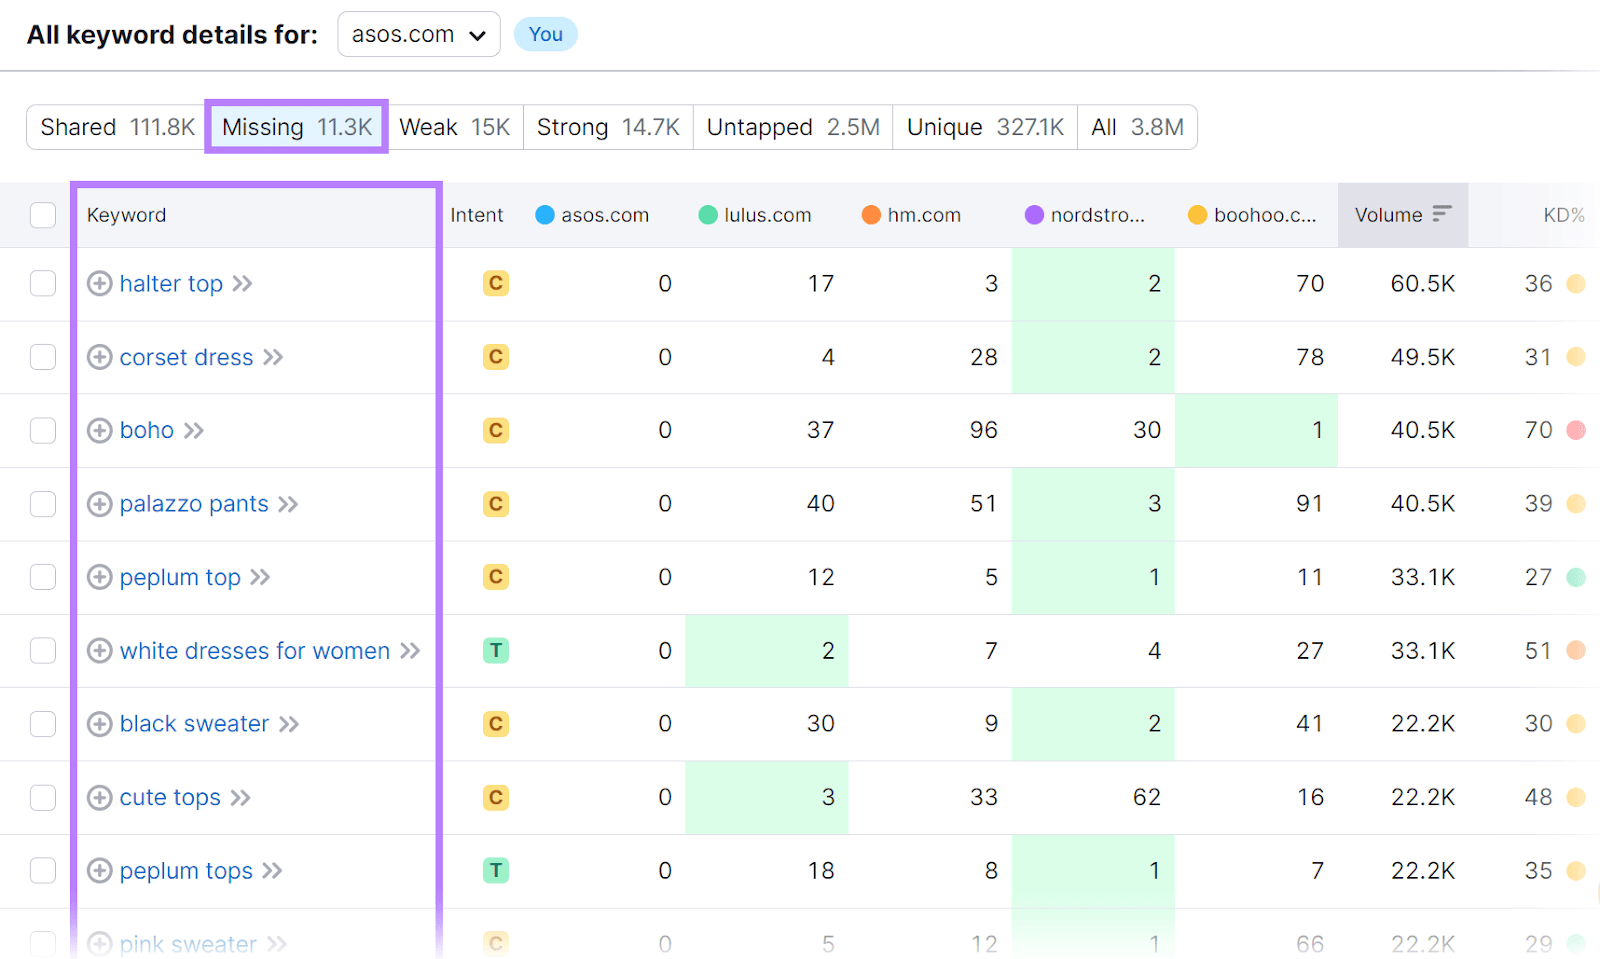This screenshot has width=1600, height=959.
Task: Click the purple dot next to nordstrom column
Action: [x=1033, y=214]
